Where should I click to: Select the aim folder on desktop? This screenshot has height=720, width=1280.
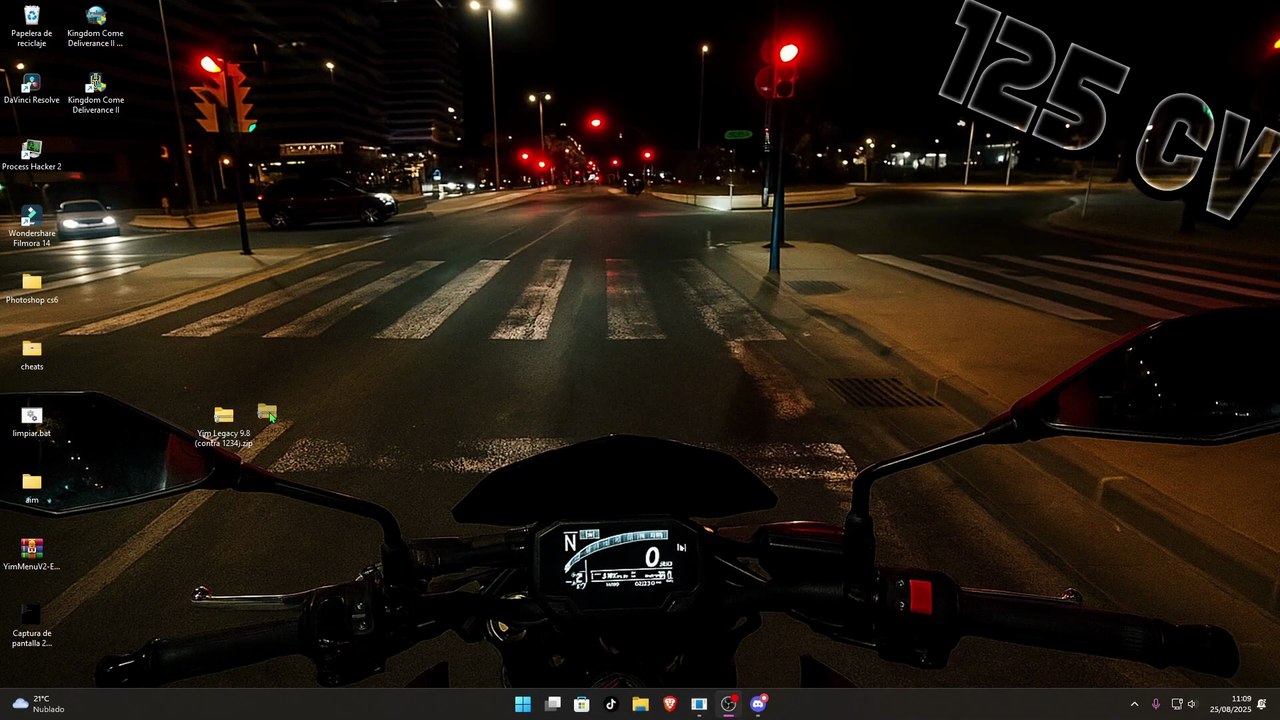[x=32, y=489]
